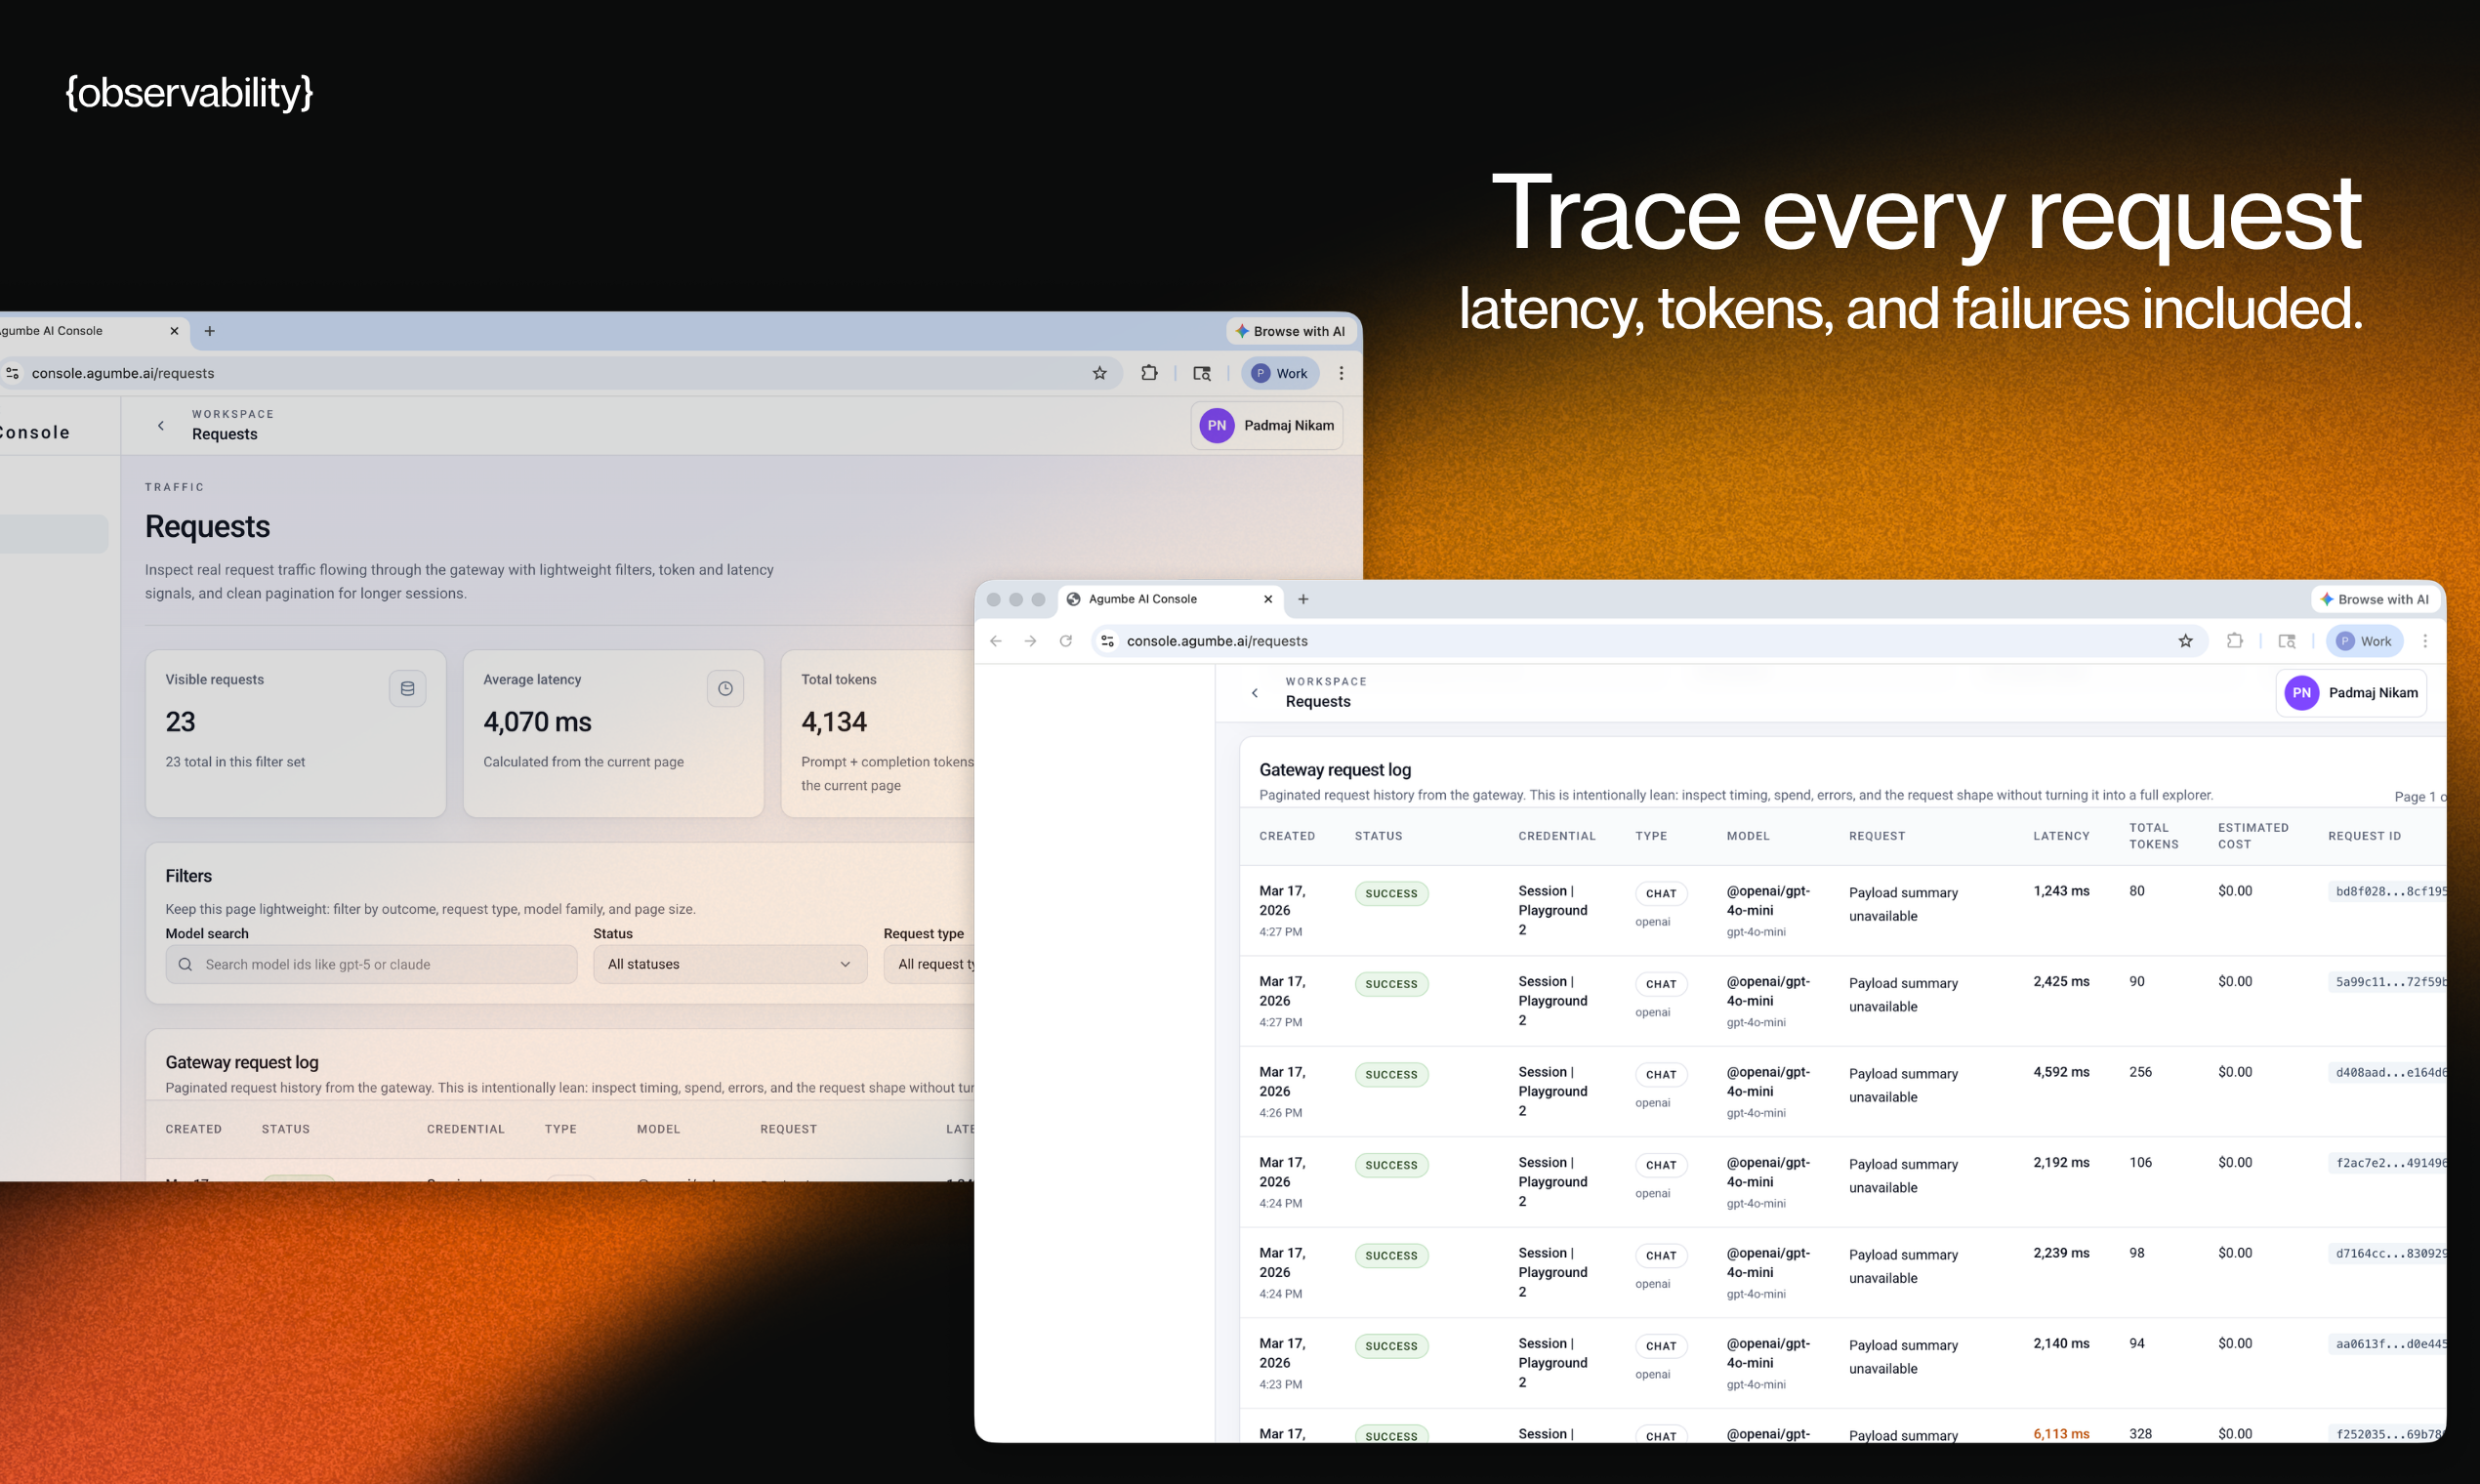Image resolution: width=2480 pixels, height=1484 pixels.
Task: Open Padmaj Nikam profile in front window
Action: 2350,693
